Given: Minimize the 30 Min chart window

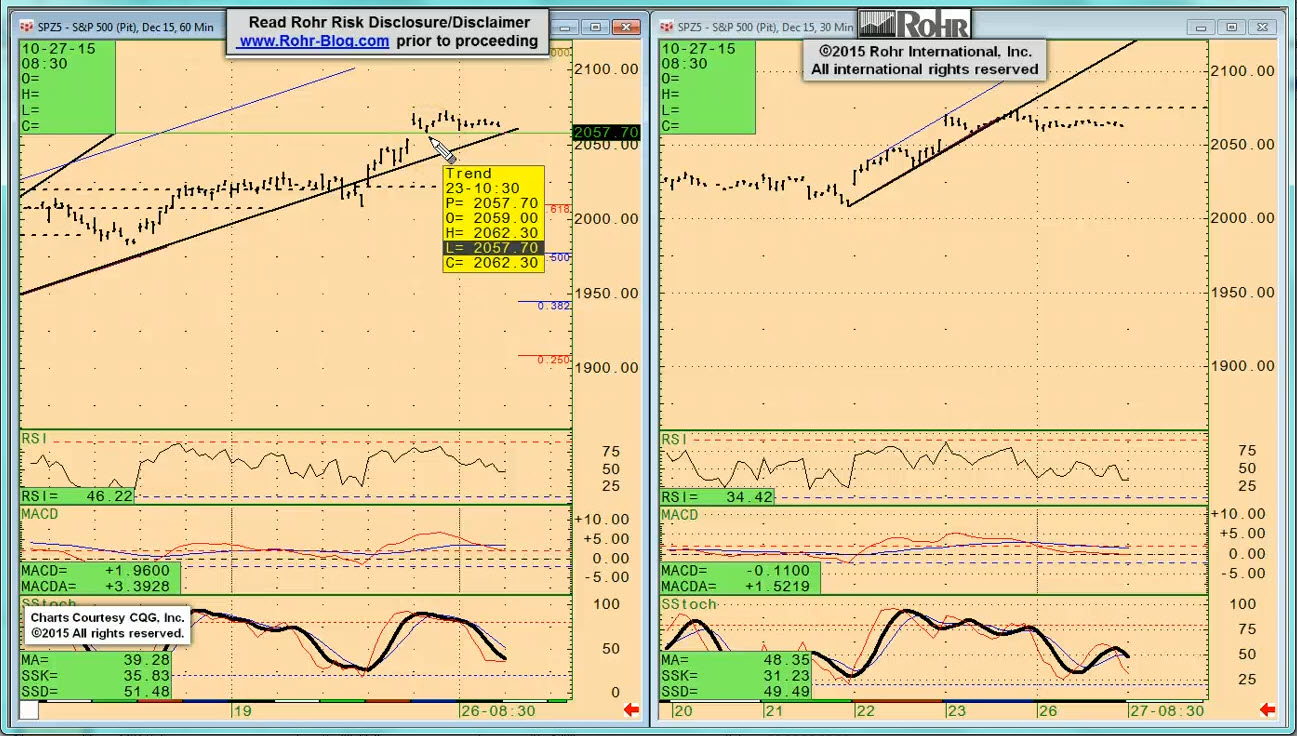Looking at the screenshot, I should tap(1202, 27).
